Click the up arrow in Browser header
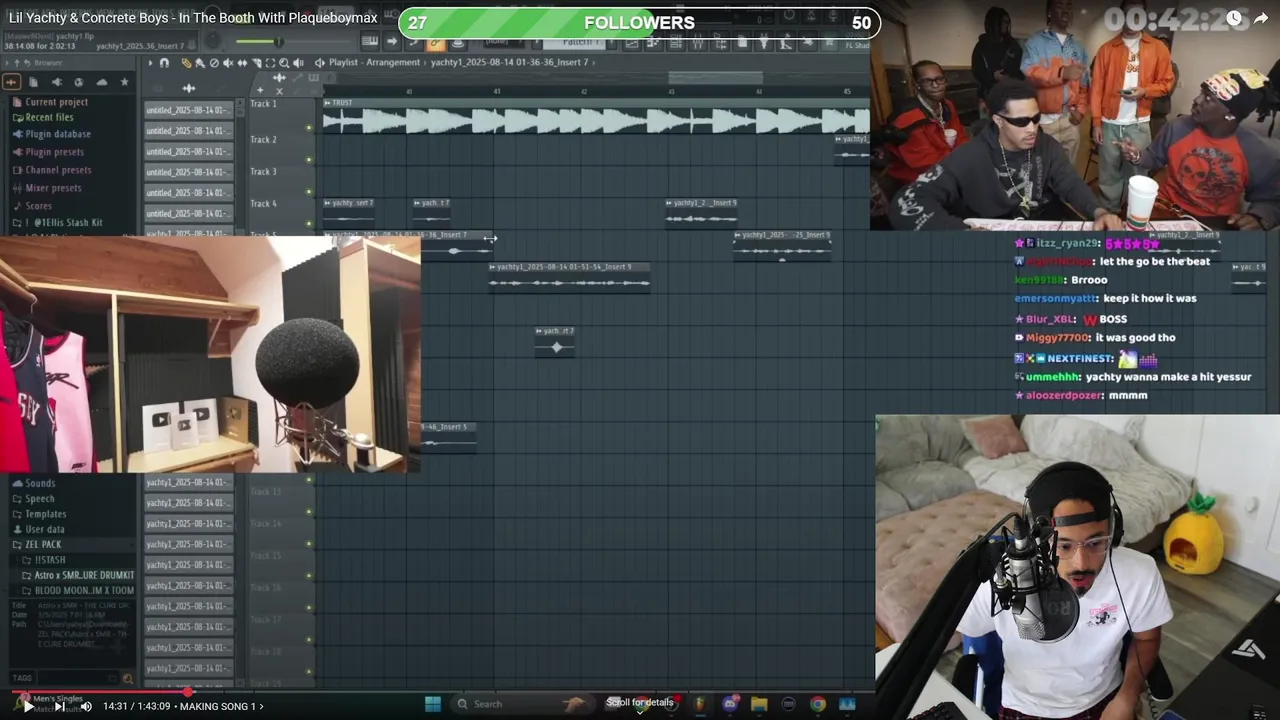The width and height of the screenshot is (1280, 720). tap(17, 63)
